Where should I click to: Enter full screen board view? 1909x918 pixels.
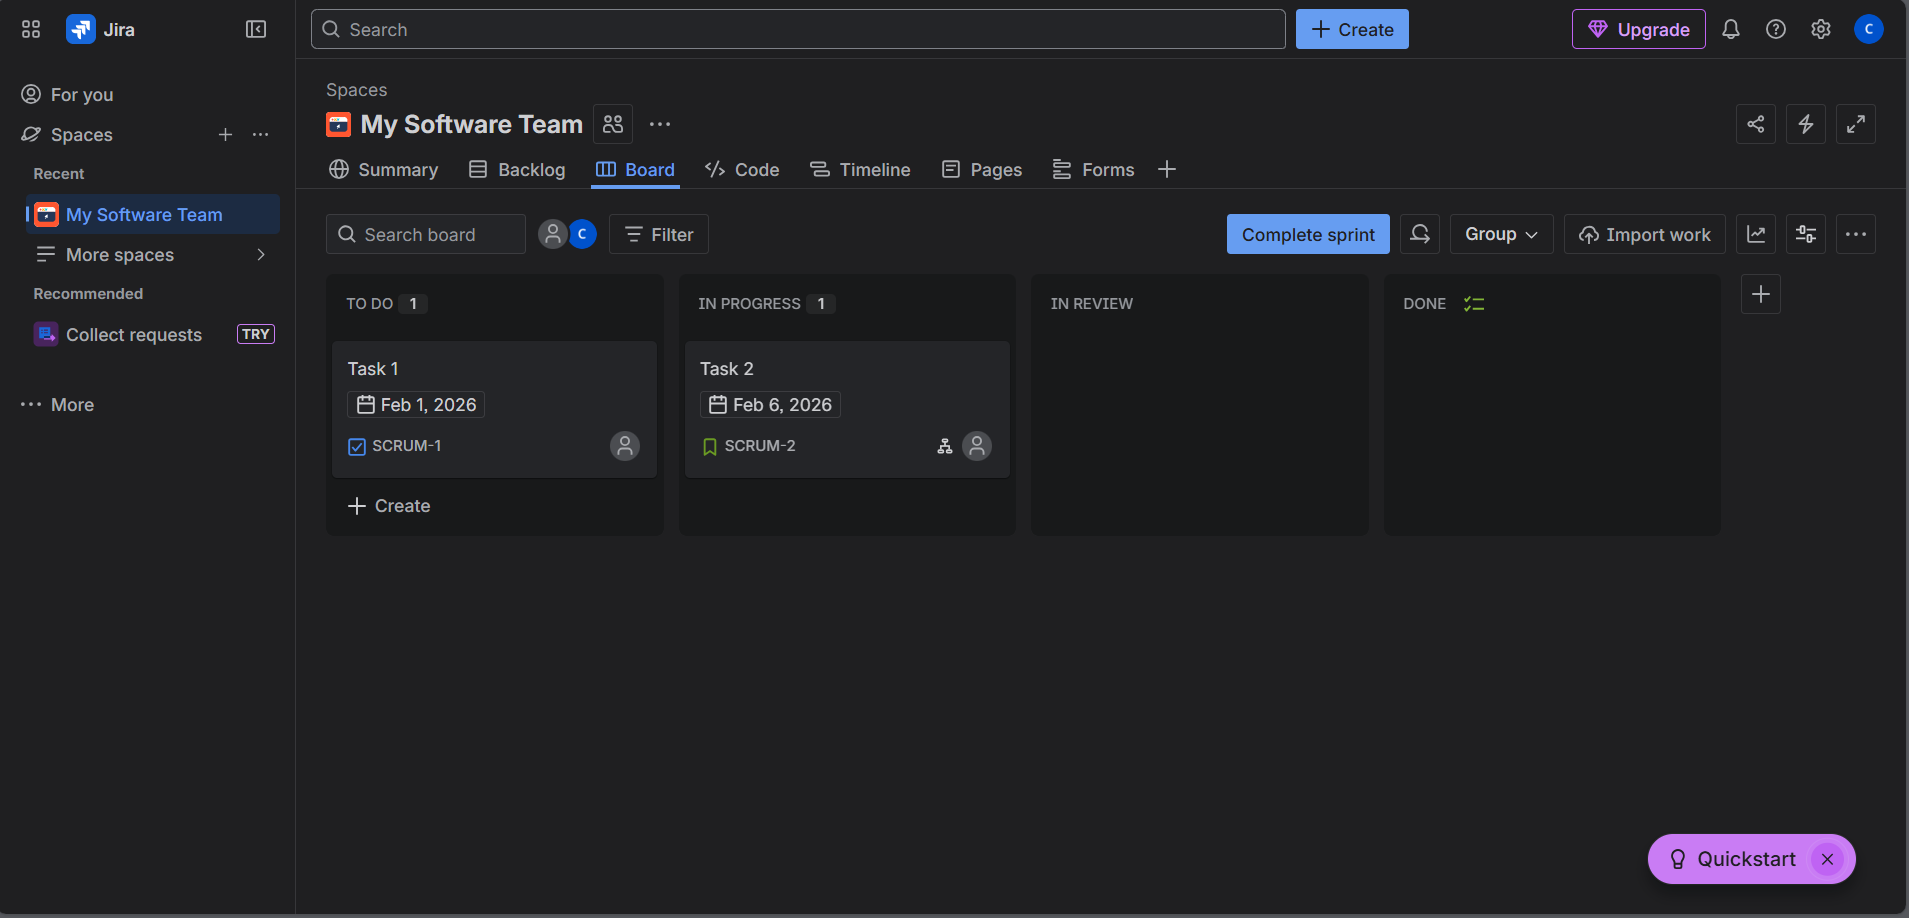pos(1855,124)
